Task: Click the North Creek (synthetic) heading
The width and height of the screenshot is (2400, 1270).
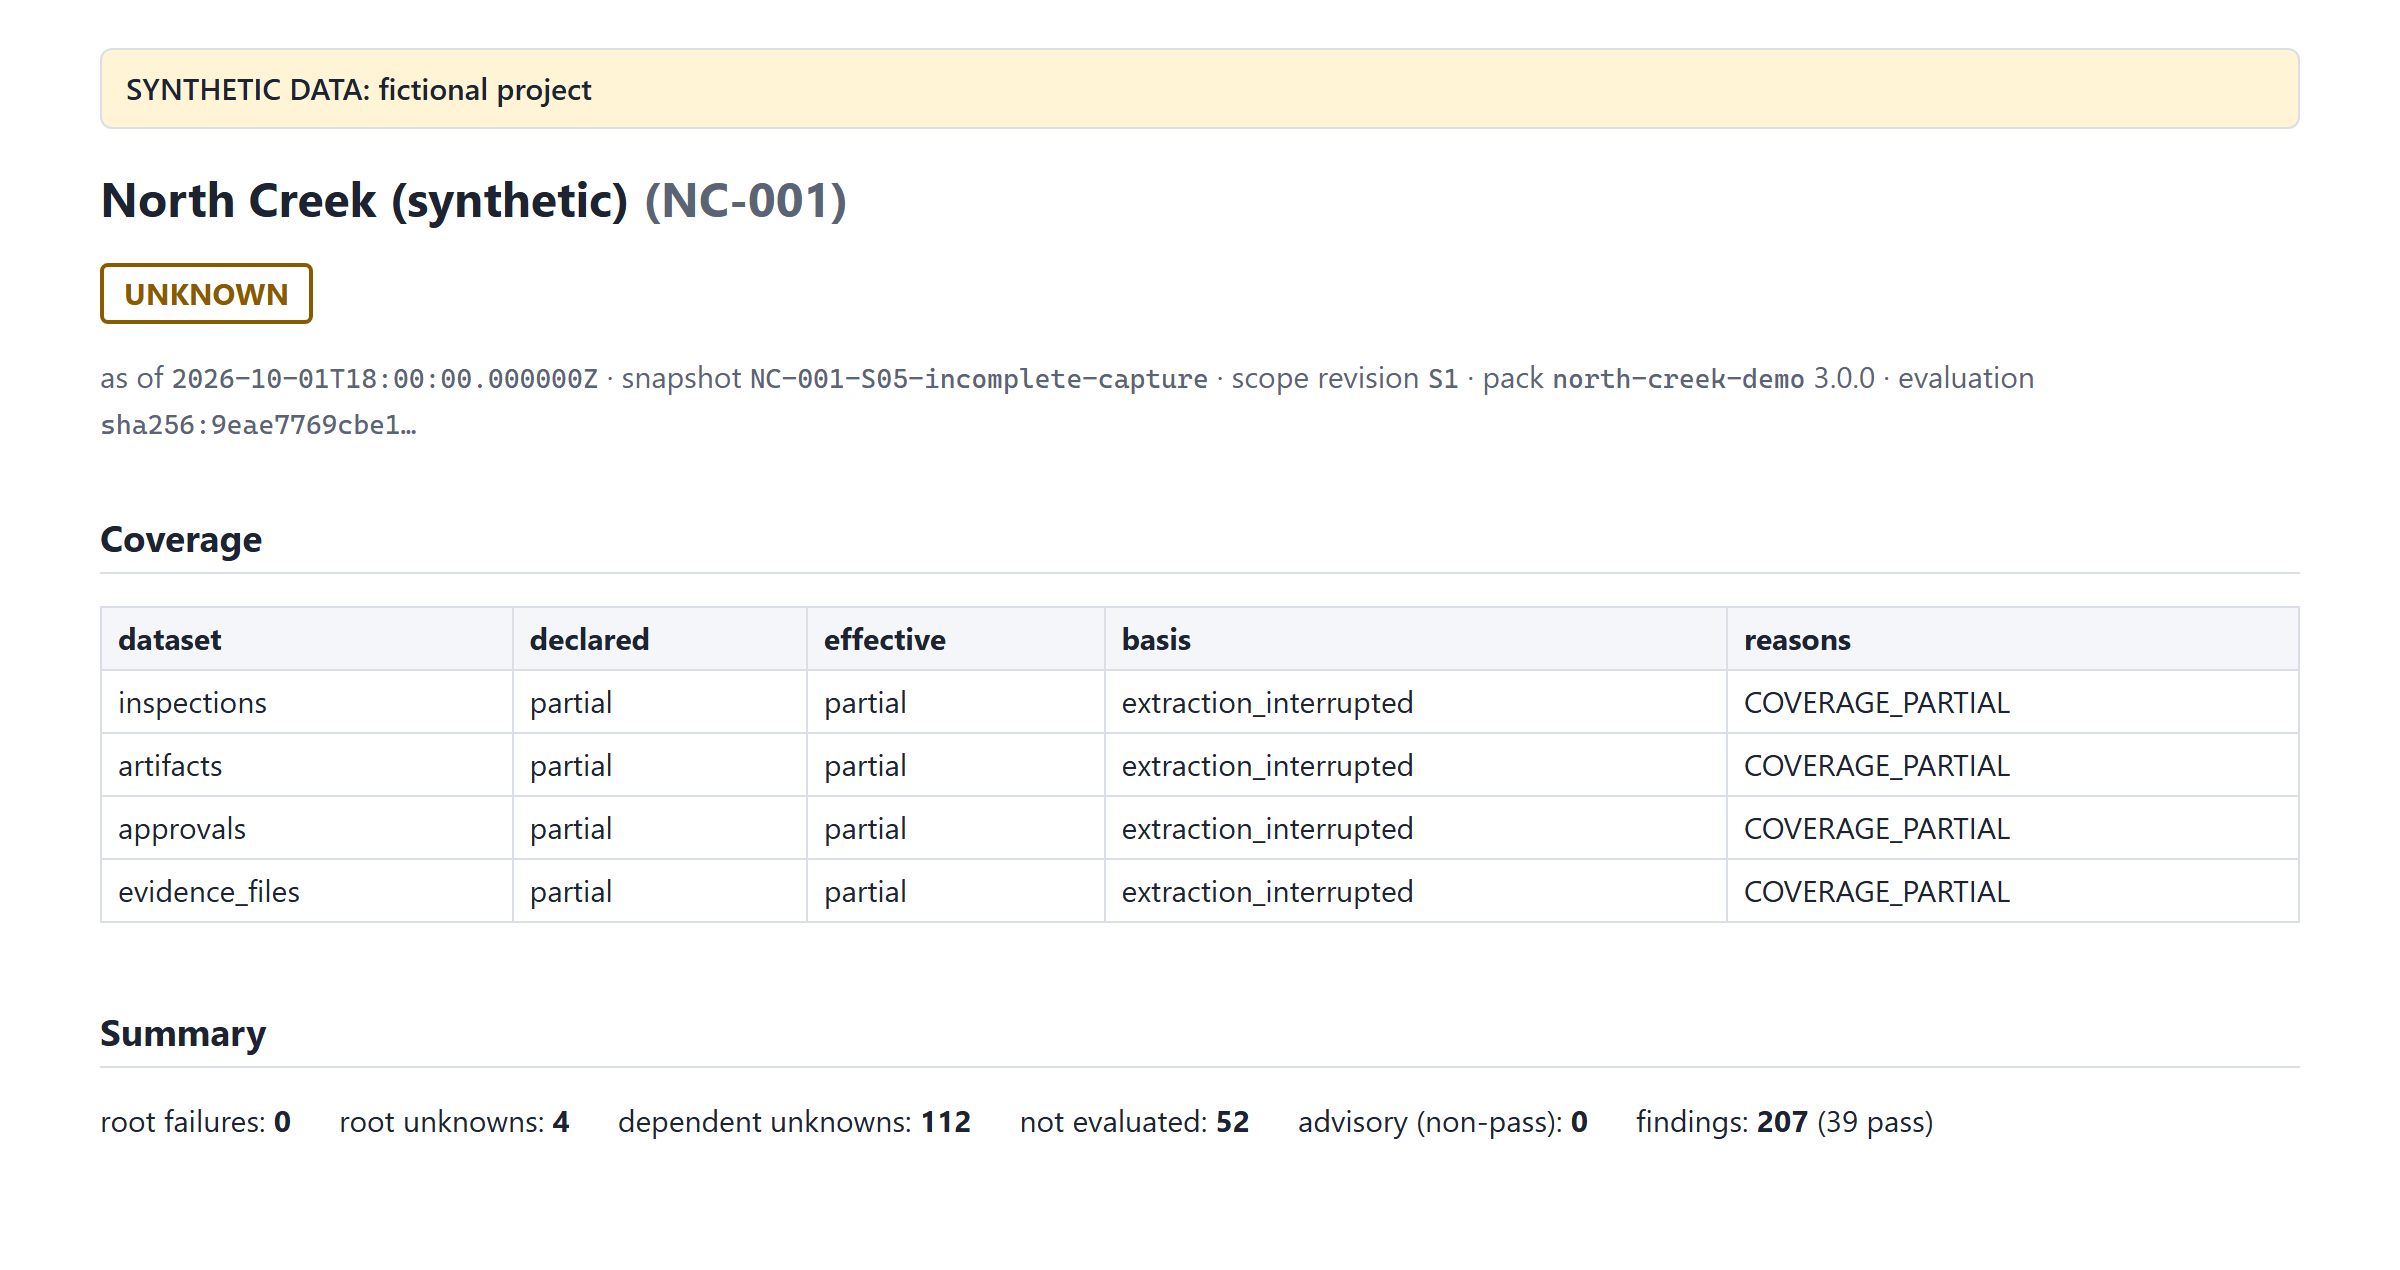Action: (364, 200)
